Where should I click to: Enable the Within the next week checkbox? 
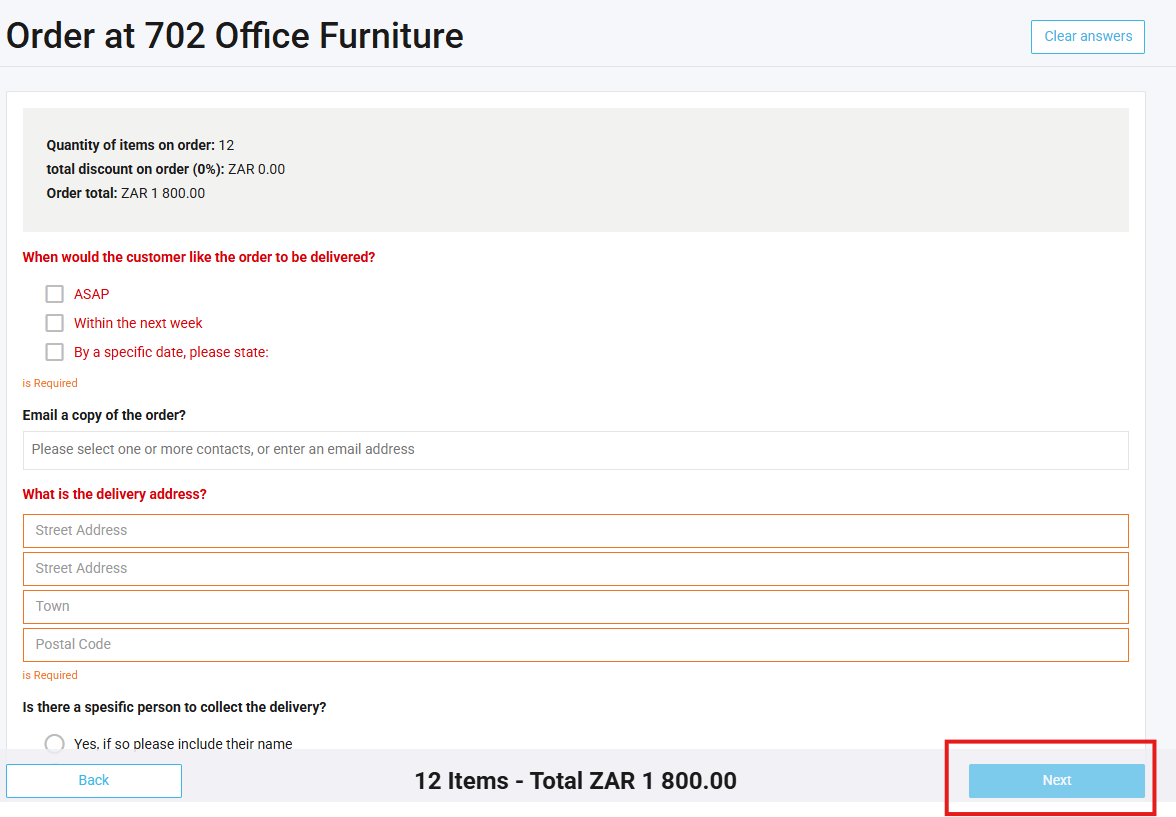point(55,323)
